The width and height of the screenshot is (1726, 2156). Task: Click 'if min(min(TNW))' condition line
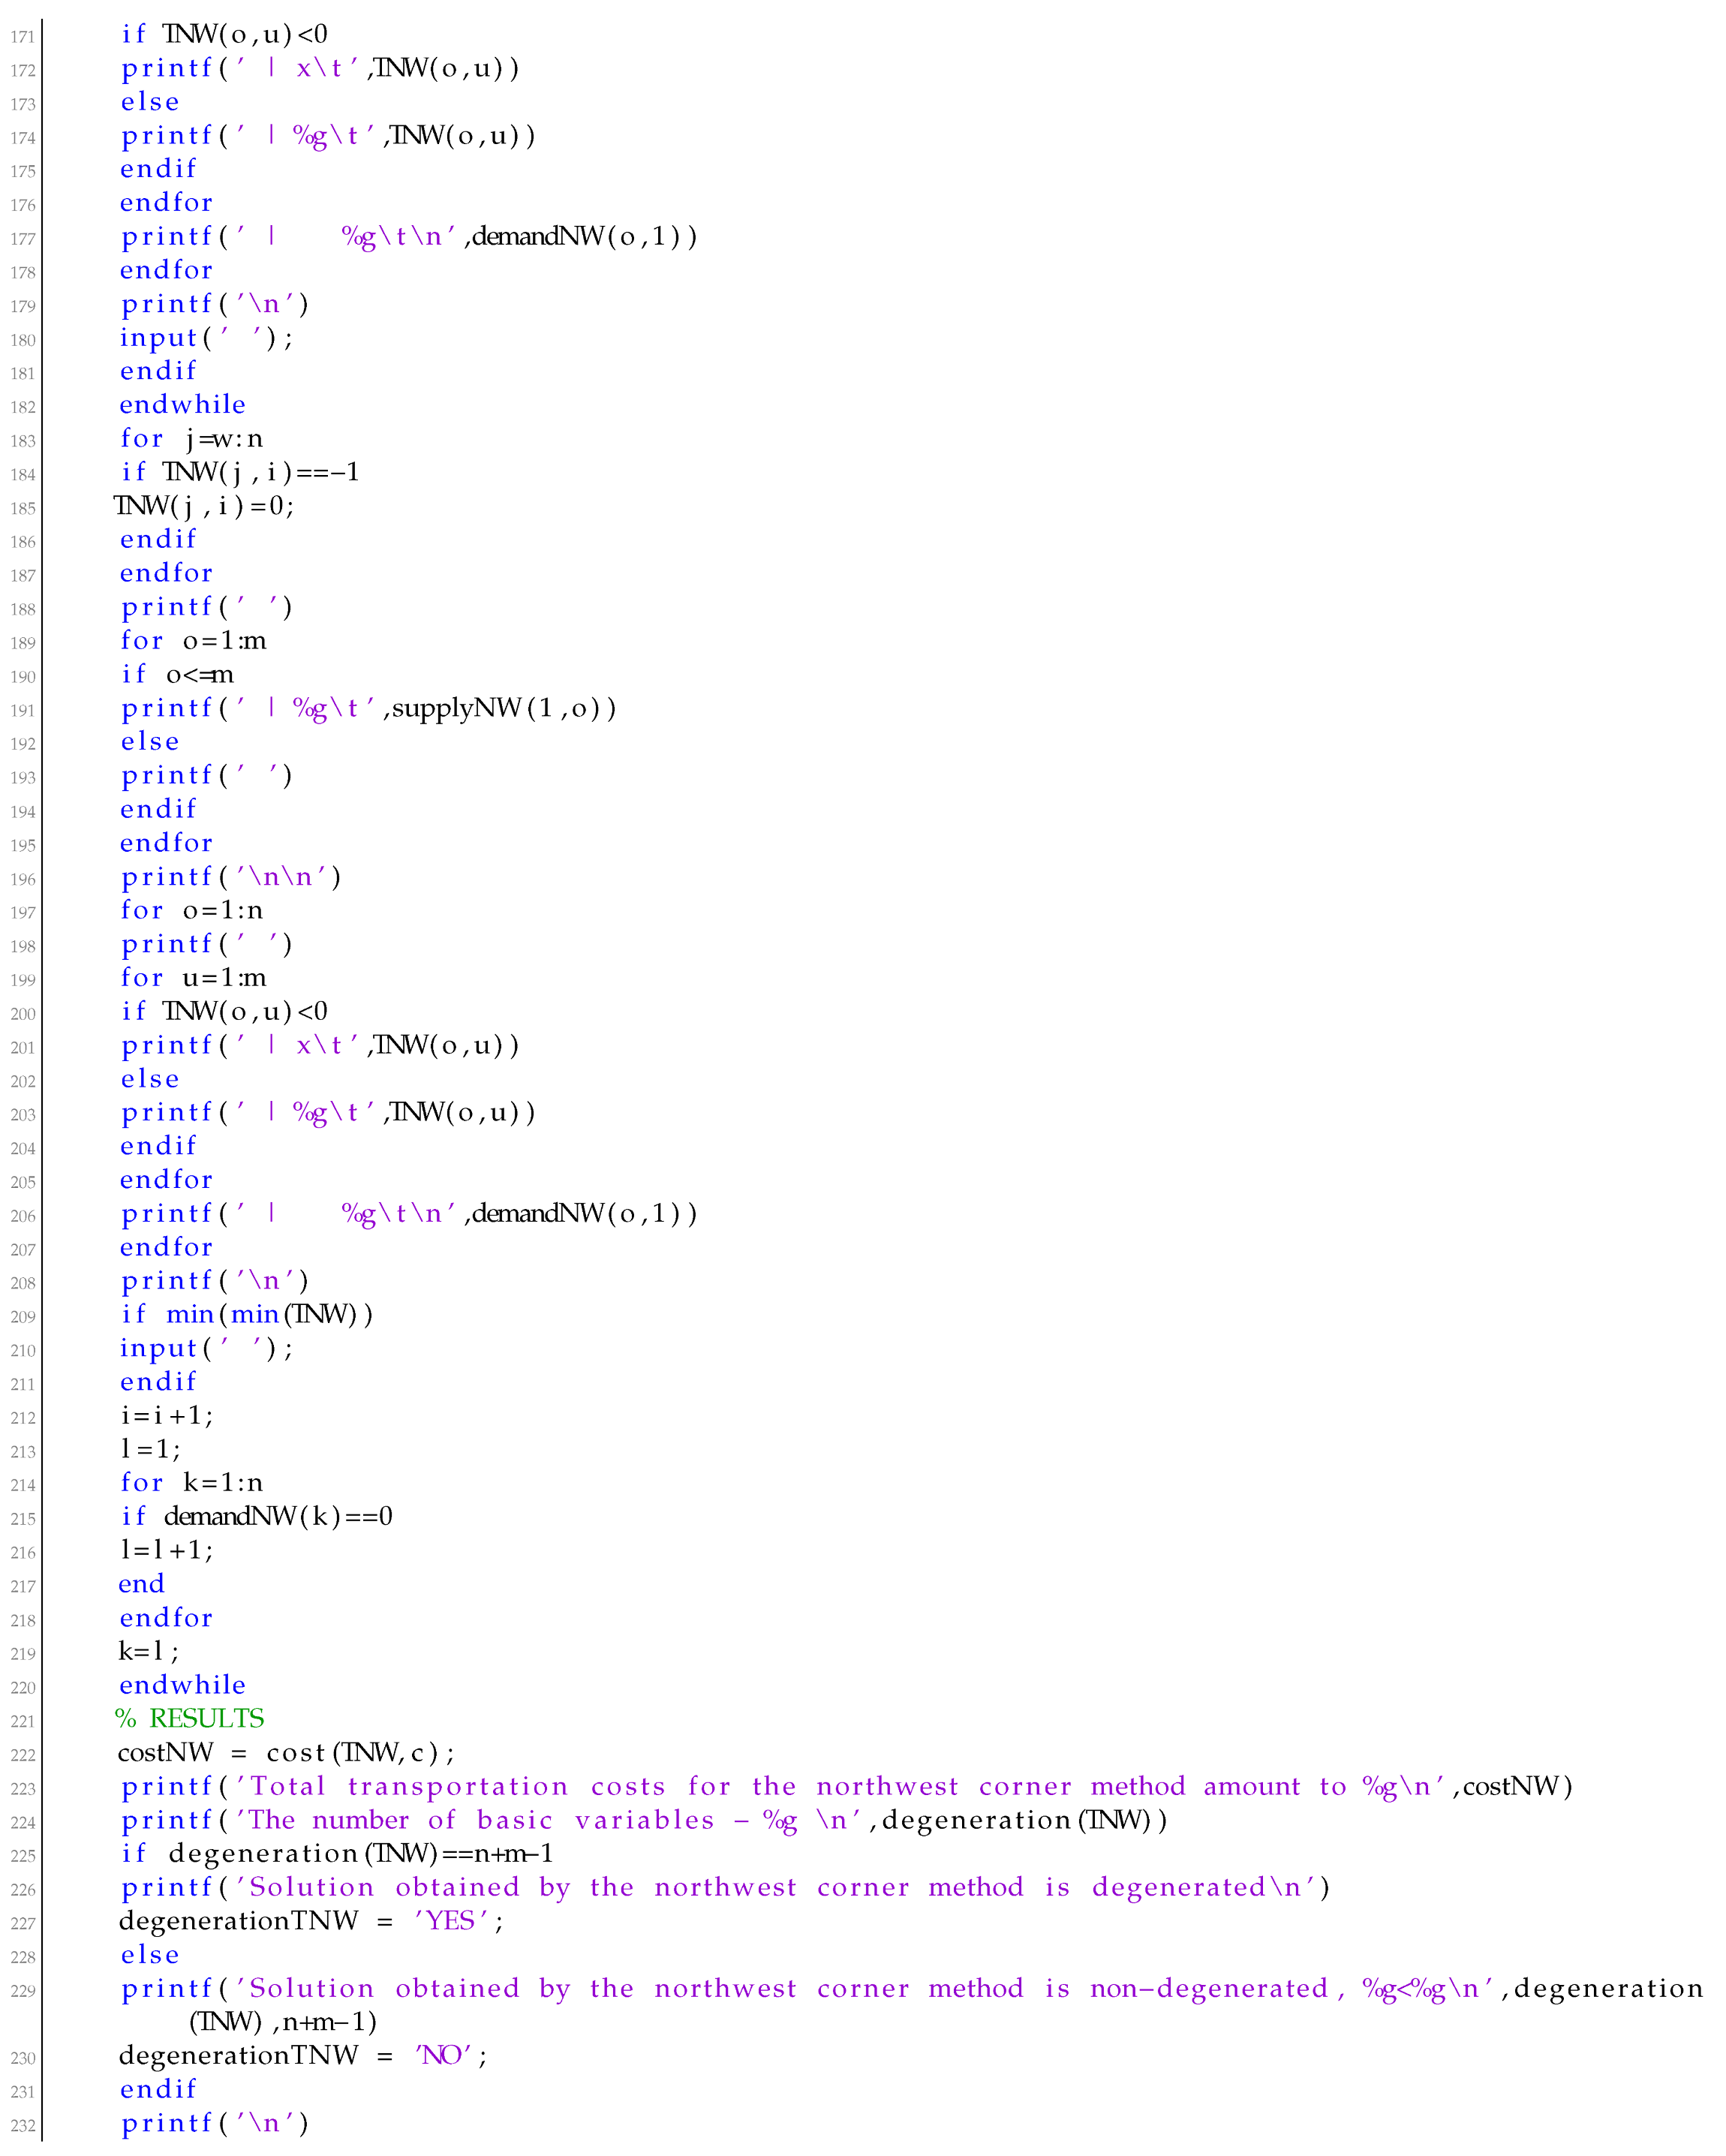click(246, 1314)
